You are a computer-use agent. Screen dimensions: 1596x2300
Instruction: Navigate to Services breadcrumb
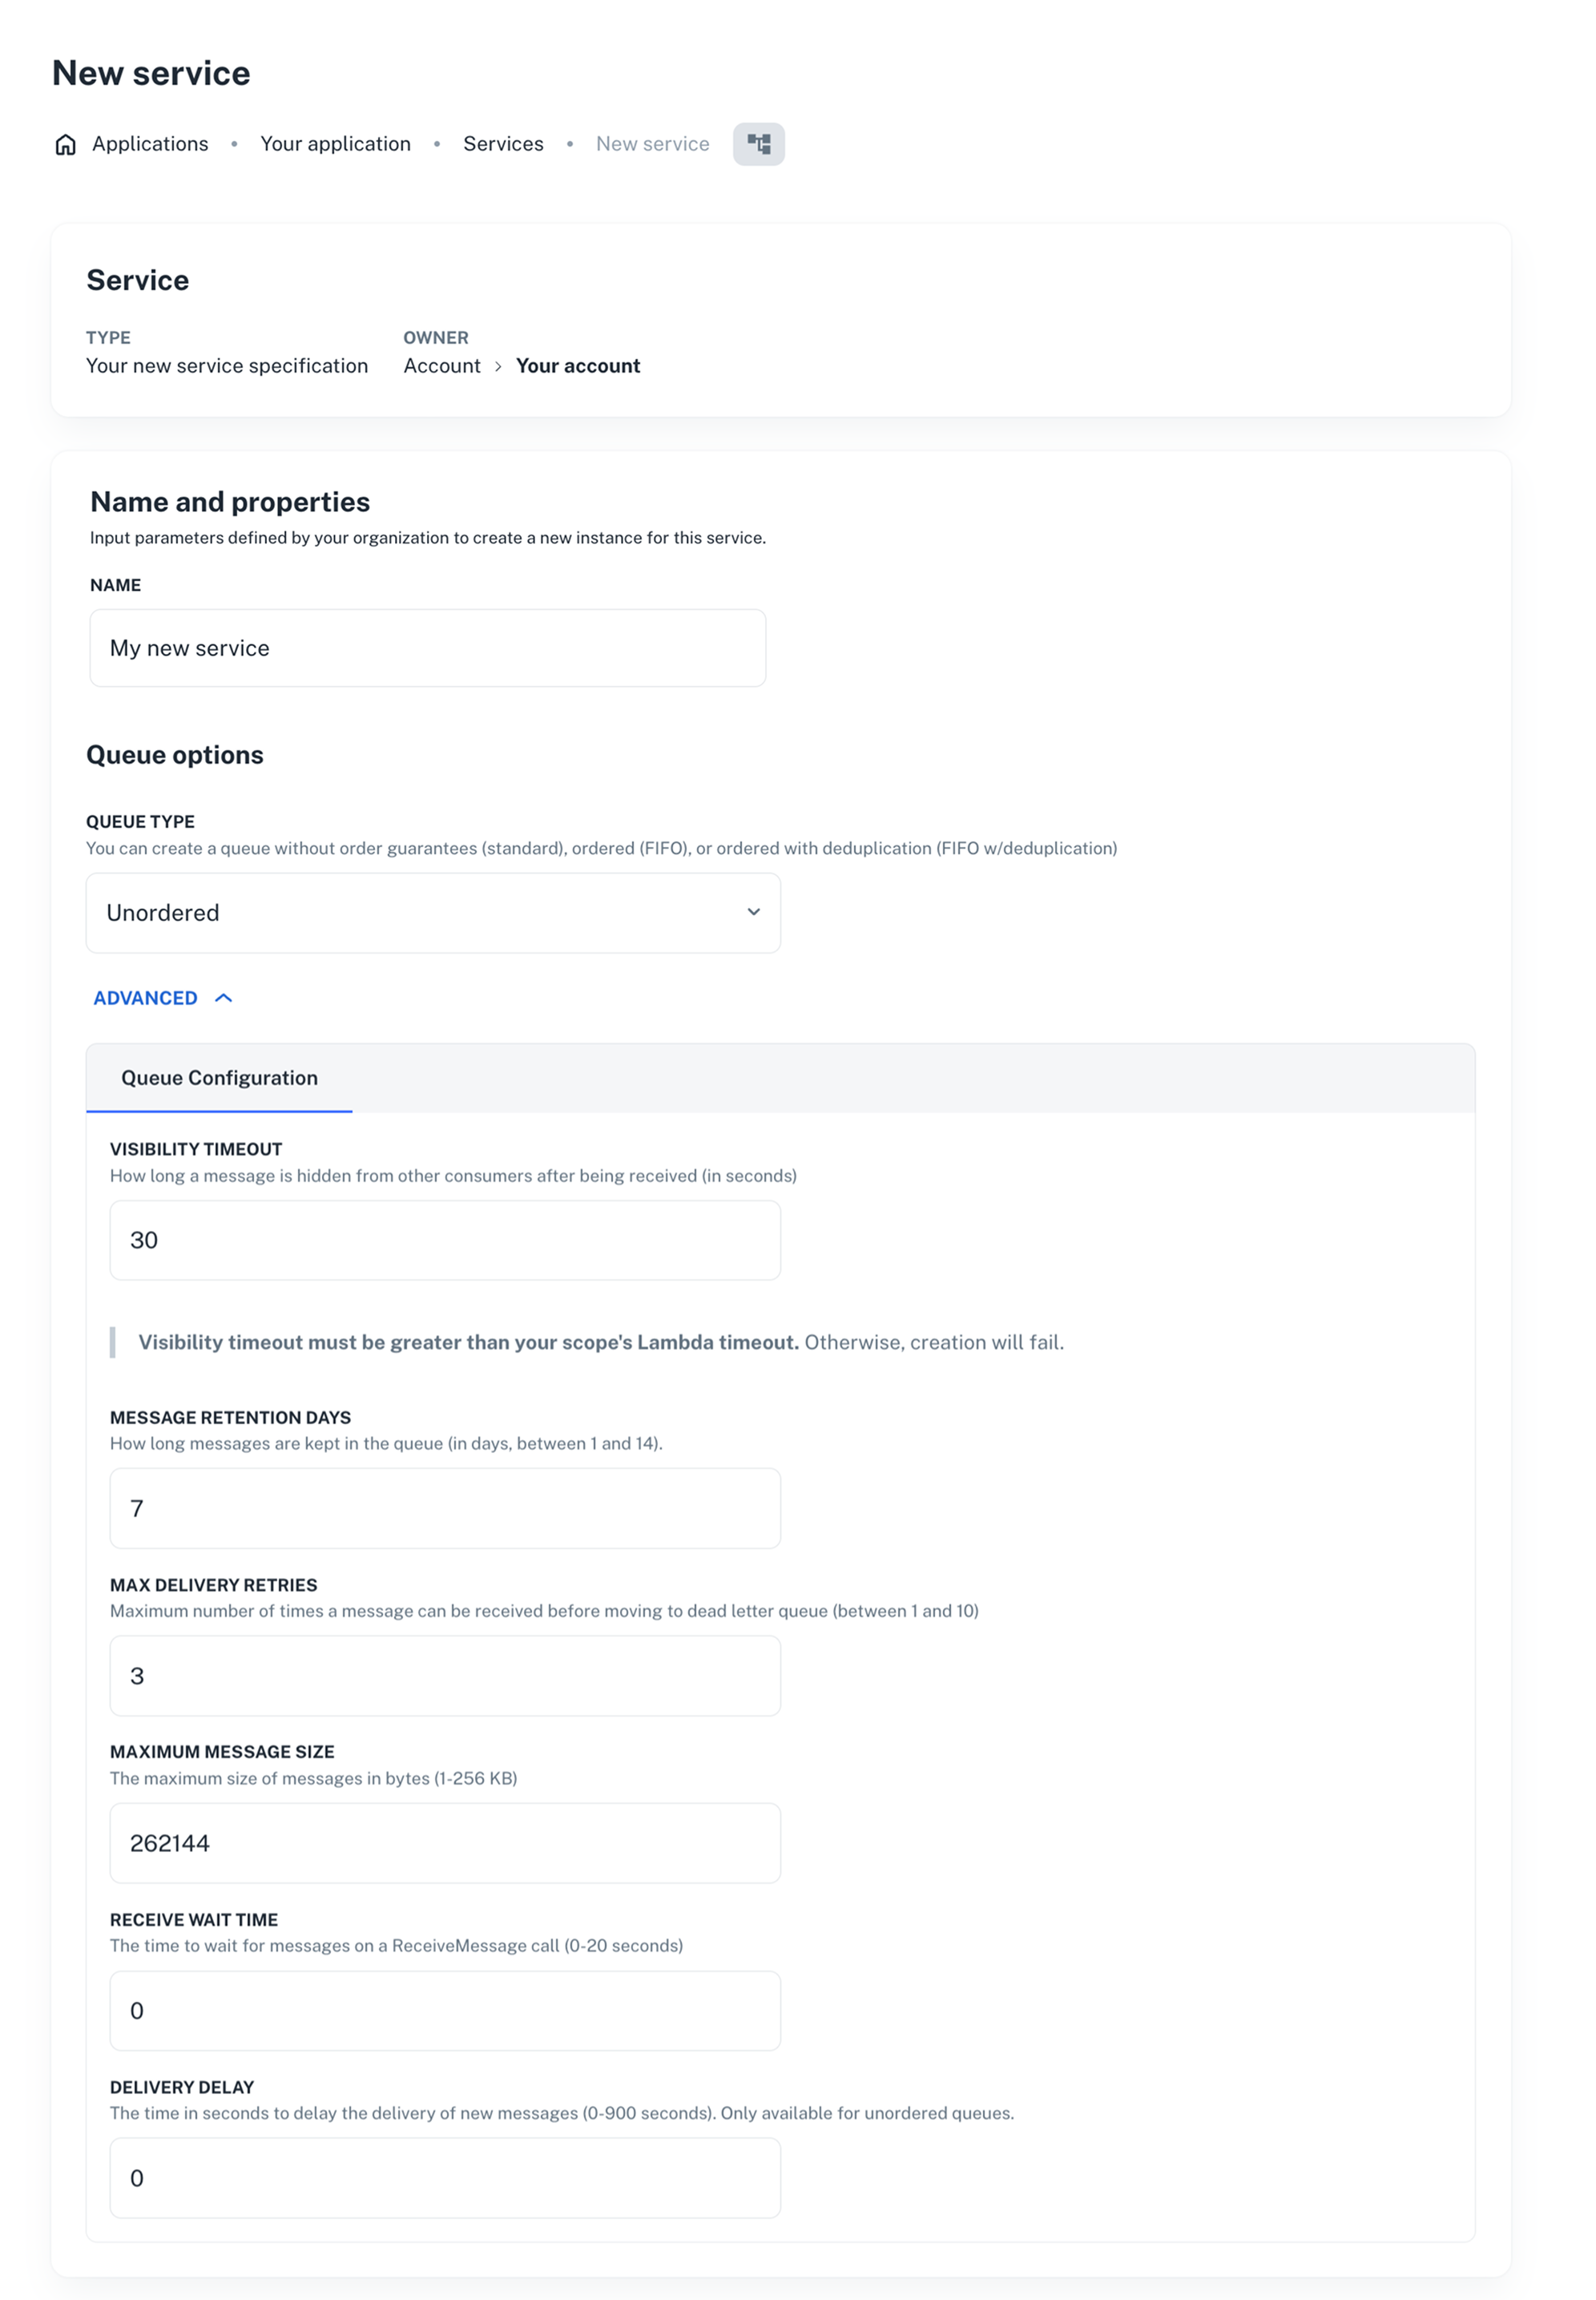(x=503, y=144)
